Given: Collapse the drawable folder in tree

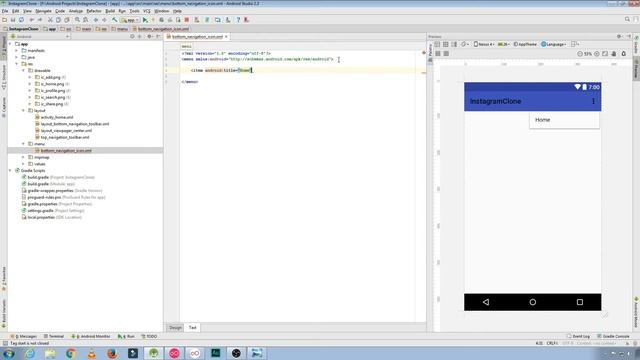Looking at the screenshot, I should [23, 71].
